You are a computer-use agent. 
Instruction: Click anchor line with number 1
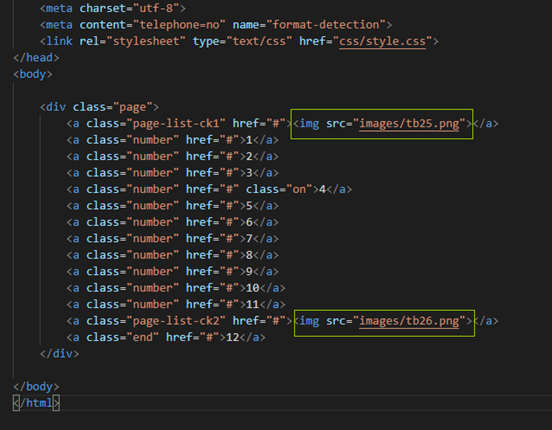click(172, 140)
